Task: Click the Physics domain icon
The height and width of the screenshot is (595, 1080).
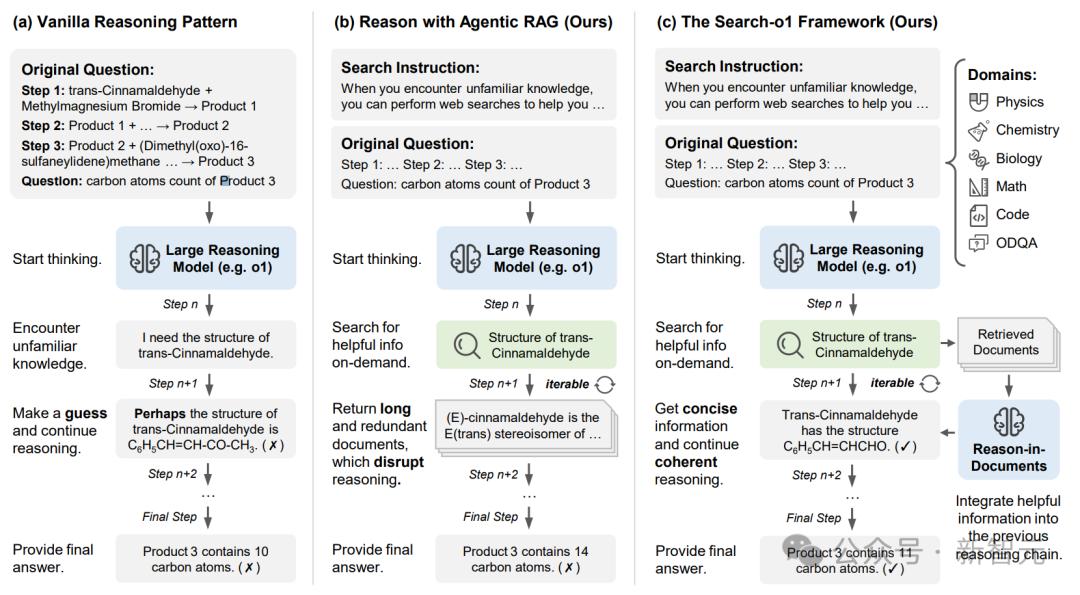Action: point(978,102)
